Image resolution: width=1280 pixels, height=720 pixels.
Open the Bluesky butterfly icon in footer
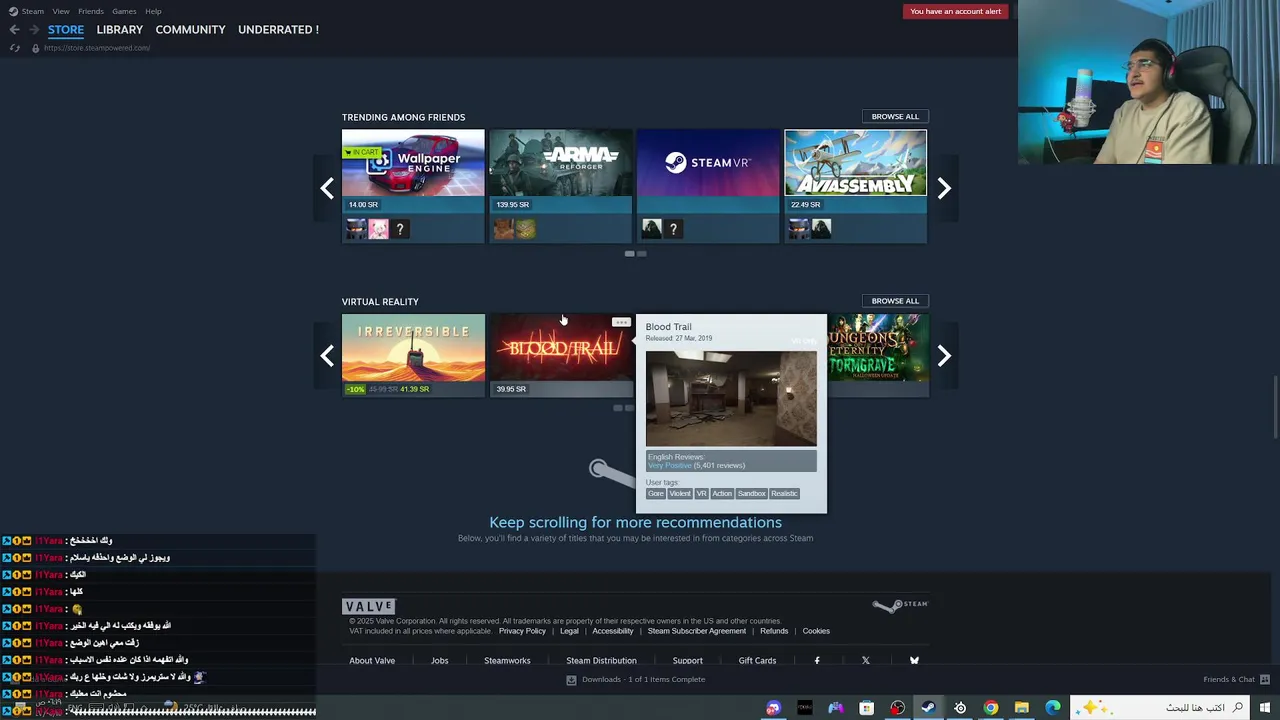tap(914, 660)
